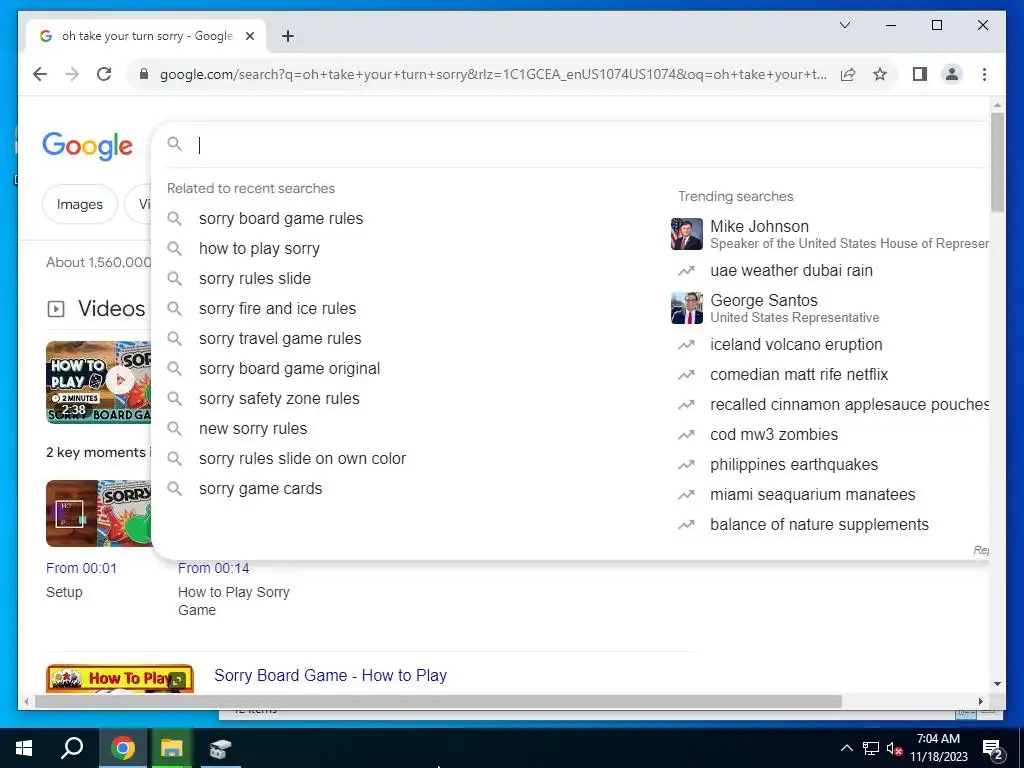Screen dimensions: 1024x768
Task: Go back using the browser back arrow
Action: pyautogui.click(x=40, y=74)
